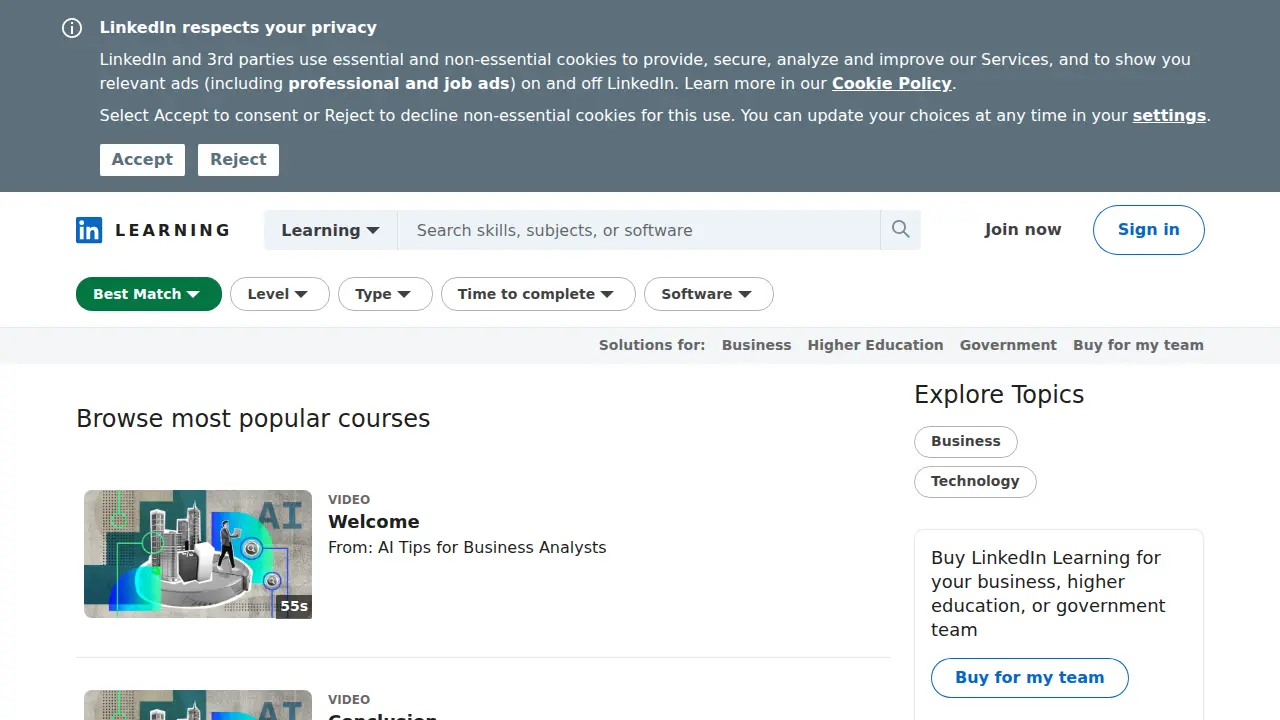Screen dimensions: 1280x720
Task: Click Buy for my team card button
Action: 1030,678
